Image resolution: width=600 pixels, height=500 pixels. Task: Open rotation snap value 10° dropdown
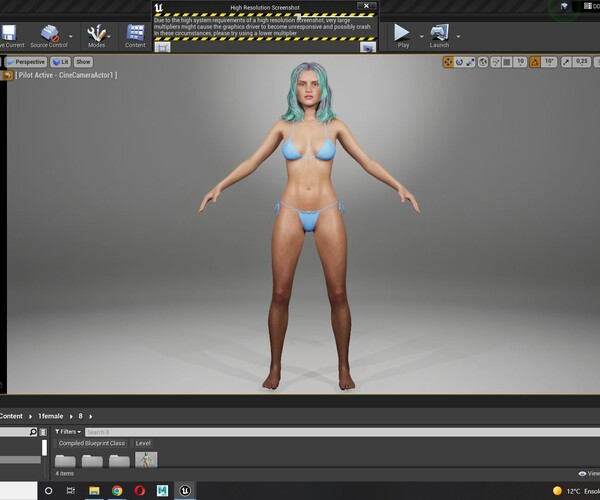[x=549, y=62]
